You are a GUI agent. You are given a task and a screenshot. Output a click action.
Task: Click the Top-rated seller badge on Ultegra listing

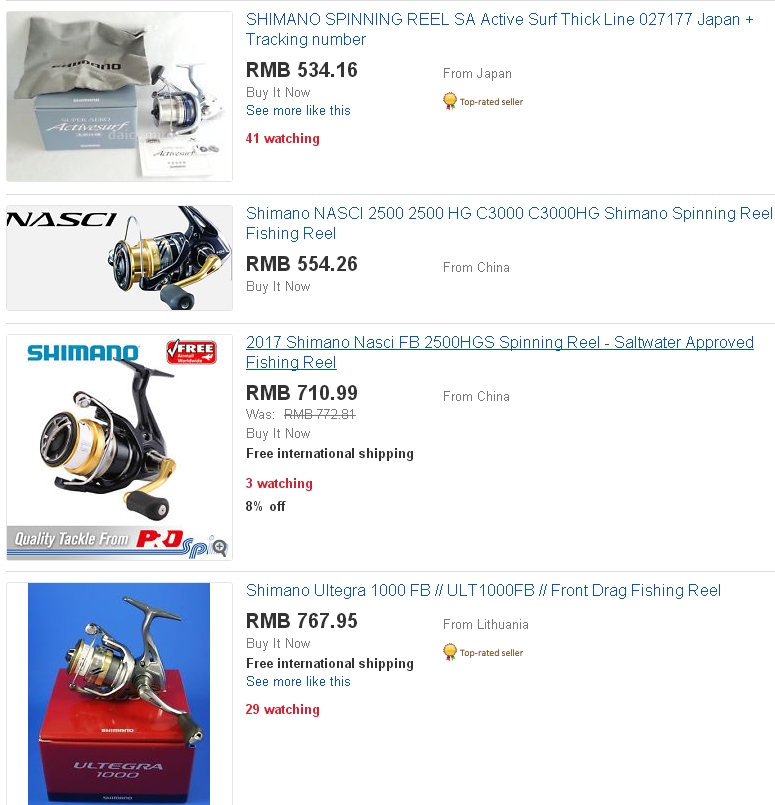482,653
